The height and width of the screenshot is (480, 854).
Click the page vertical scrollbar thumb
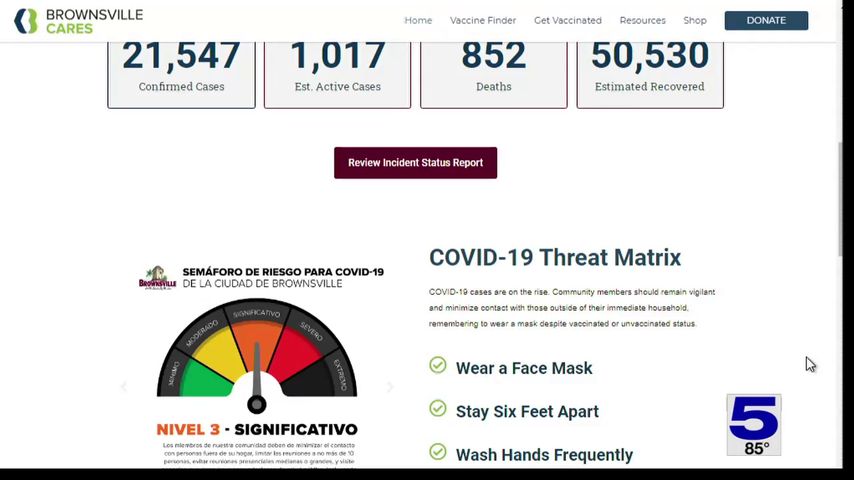coord(841,199)
